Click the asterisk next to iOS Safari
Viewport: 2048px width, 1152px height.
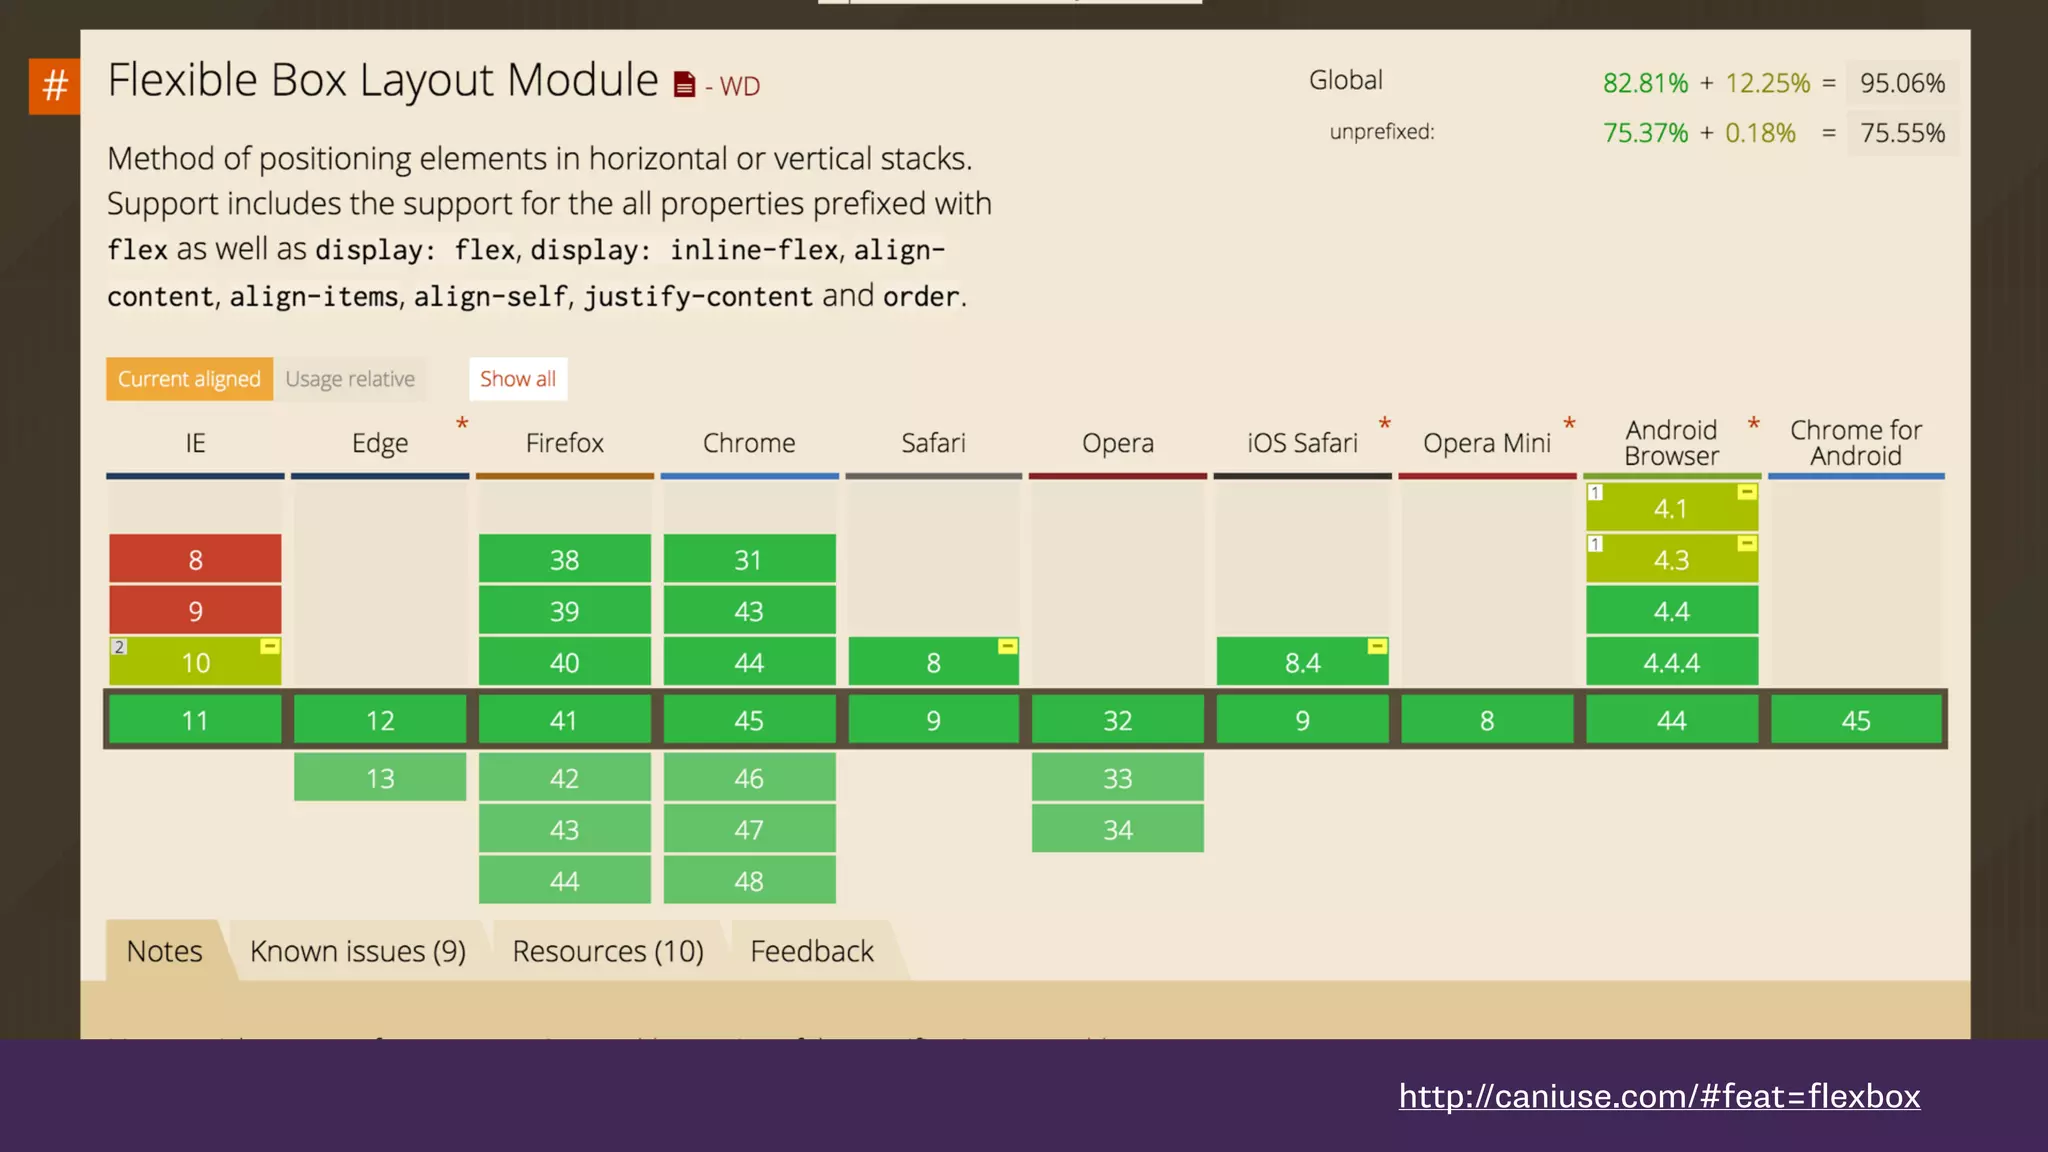pyautogui.click(x=1385, y=424)
